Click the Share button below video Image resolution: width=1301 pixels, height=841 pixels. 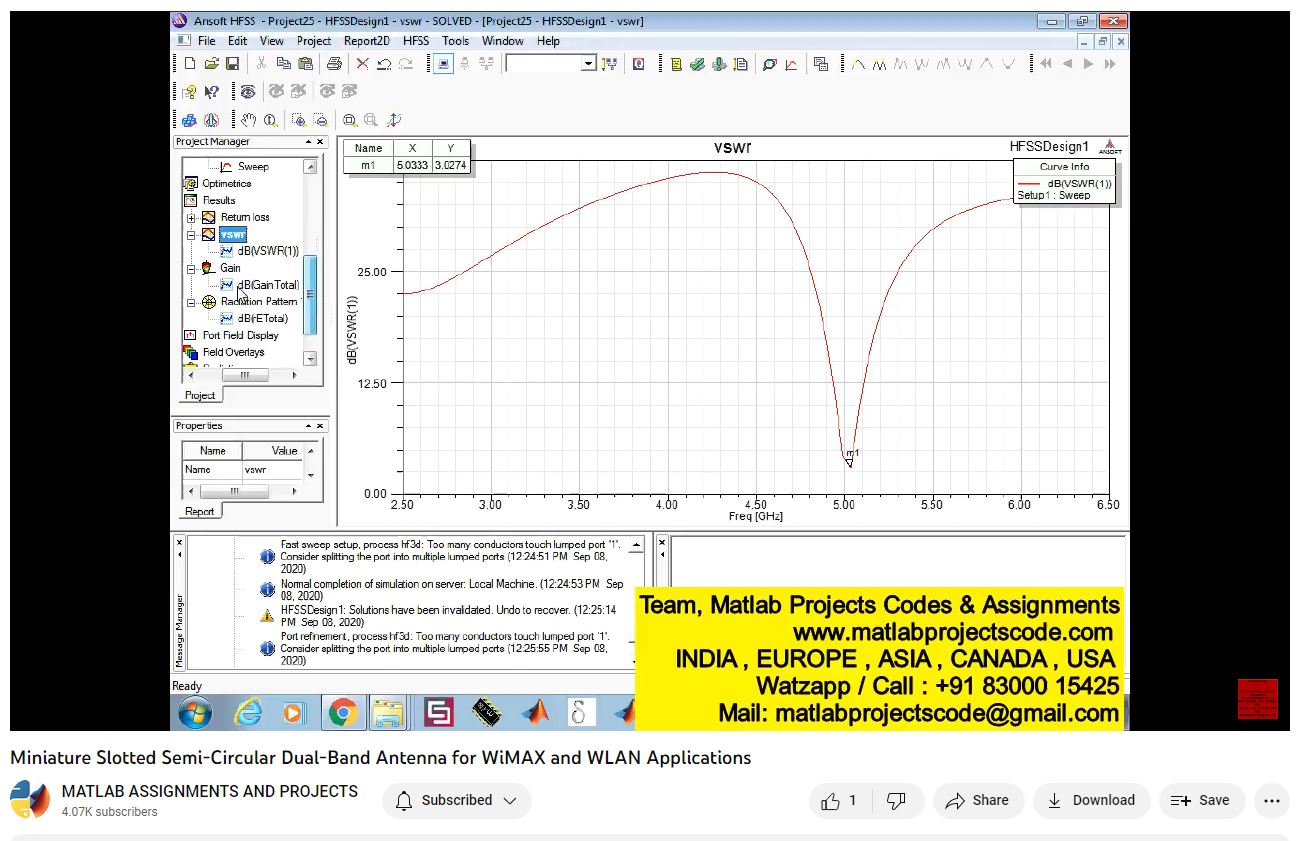977,800
